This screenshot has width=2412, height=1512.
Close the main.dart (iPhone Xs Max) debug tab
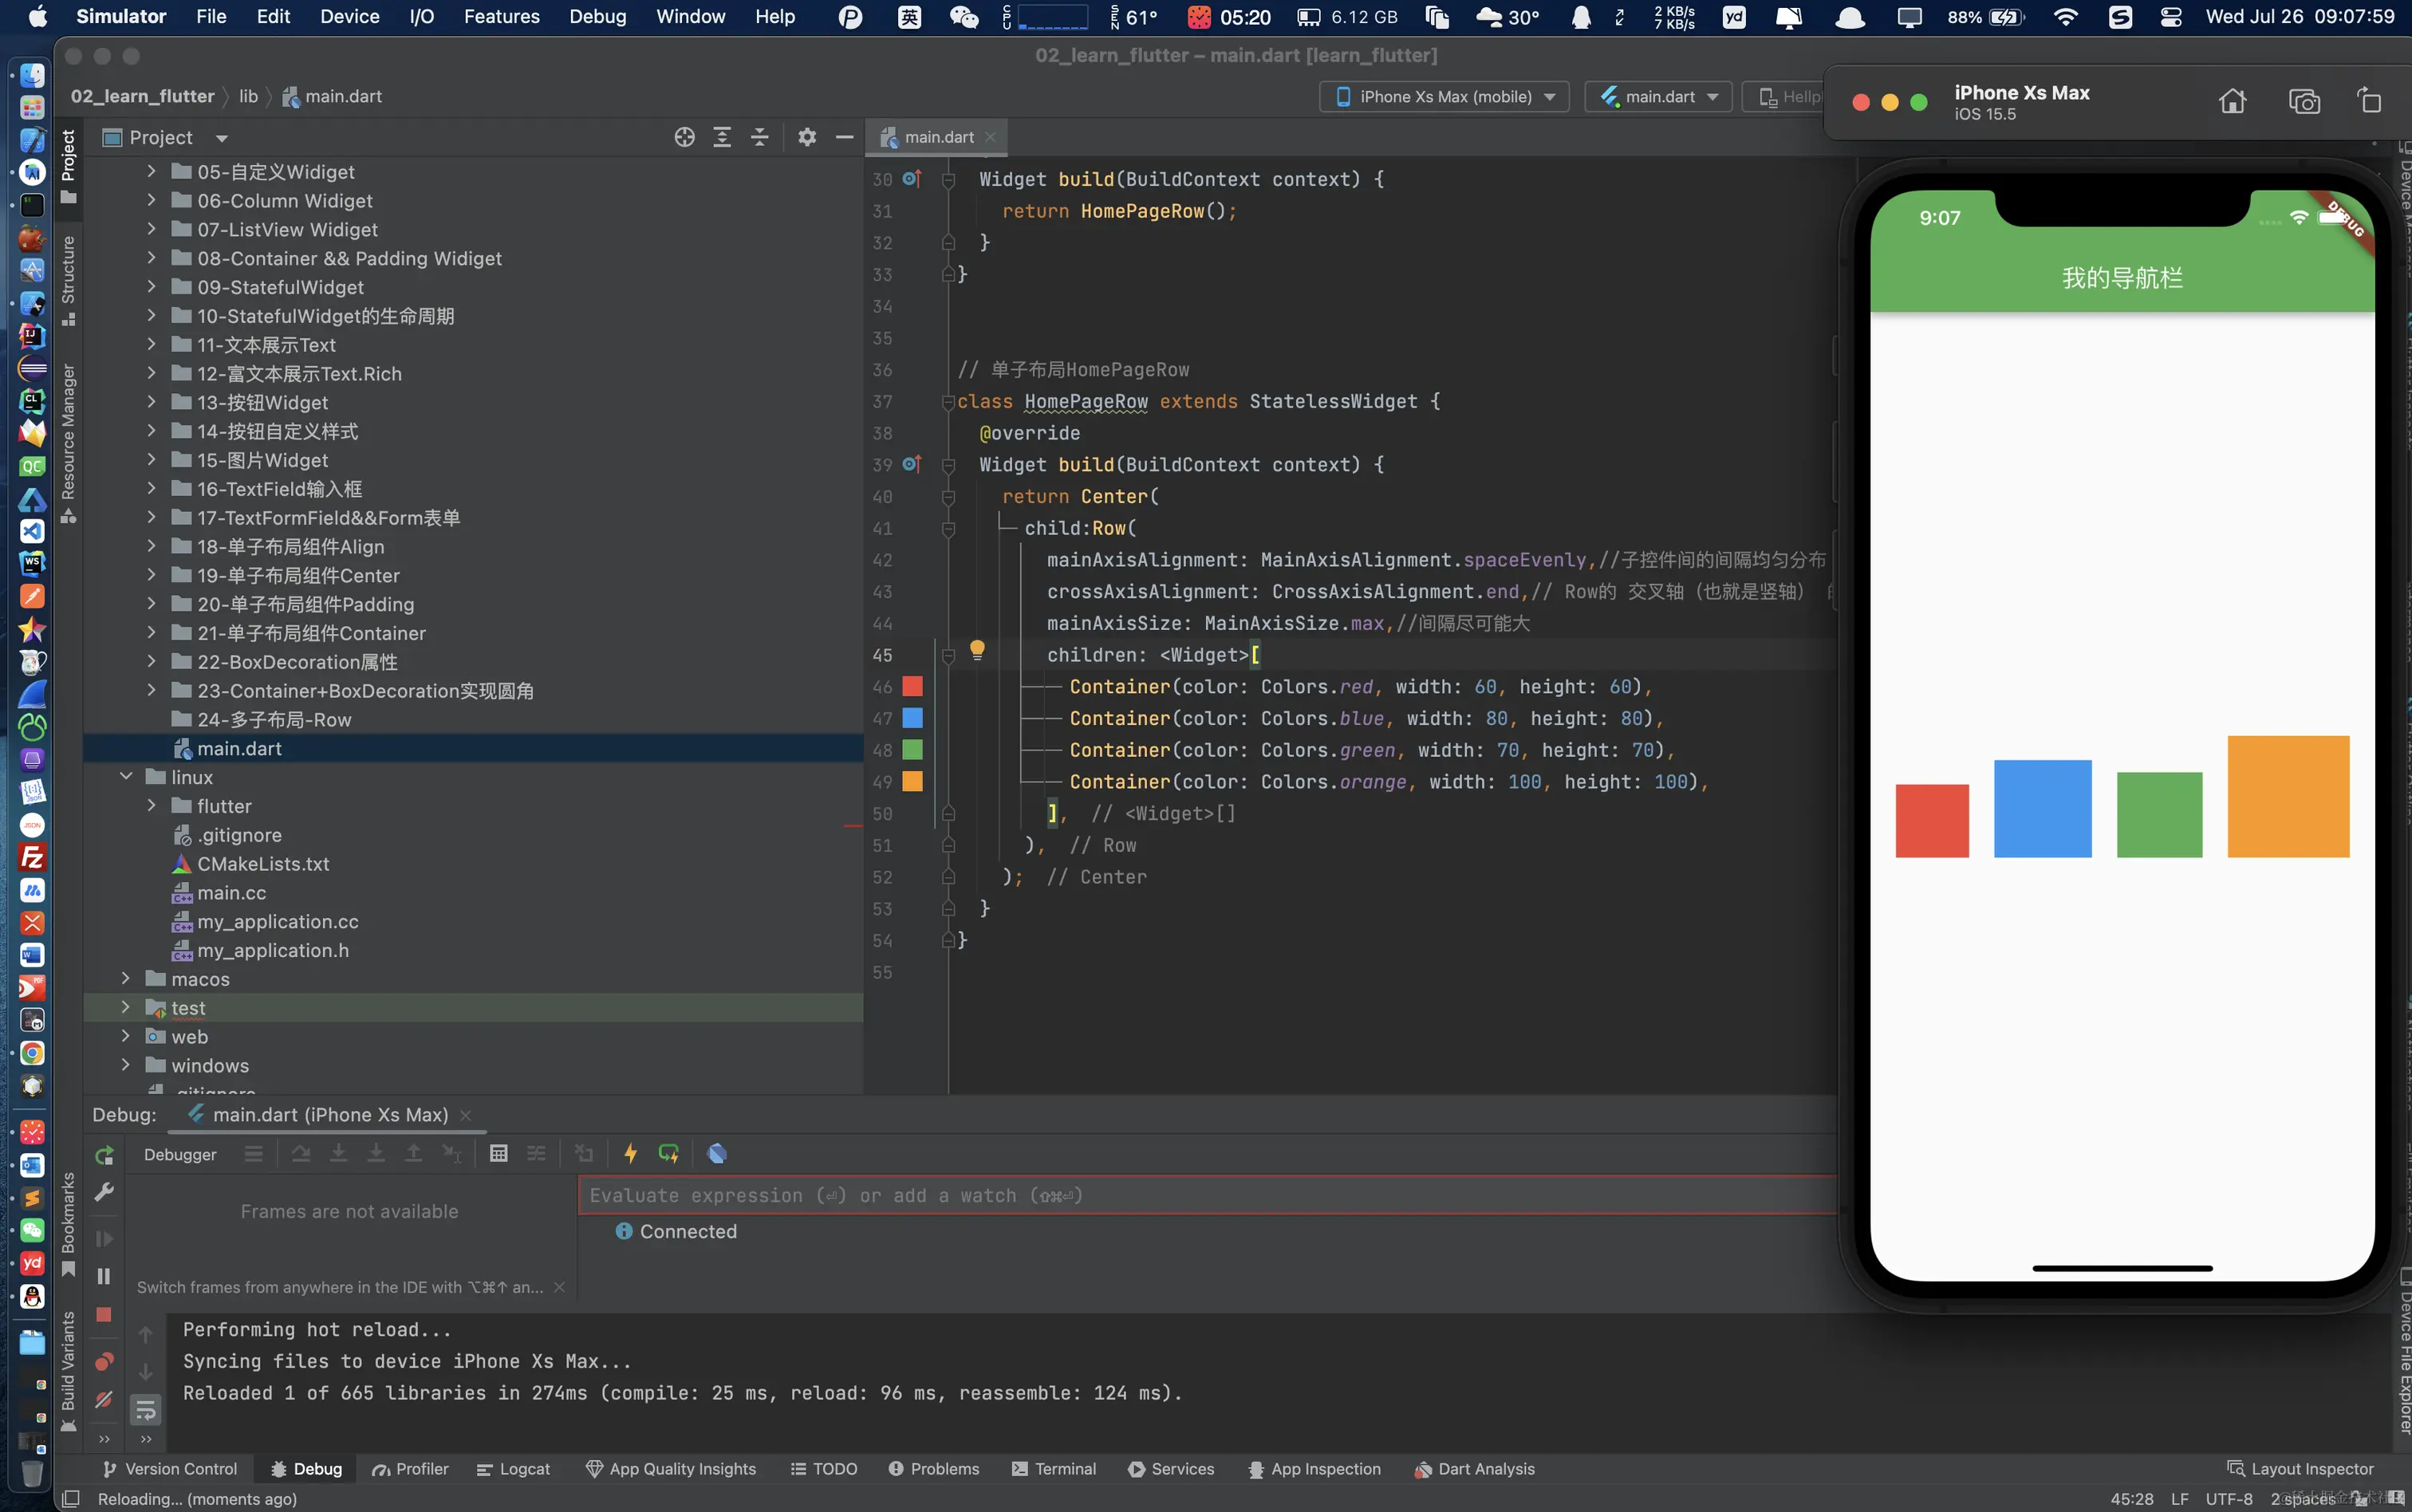click(466, 1115)
